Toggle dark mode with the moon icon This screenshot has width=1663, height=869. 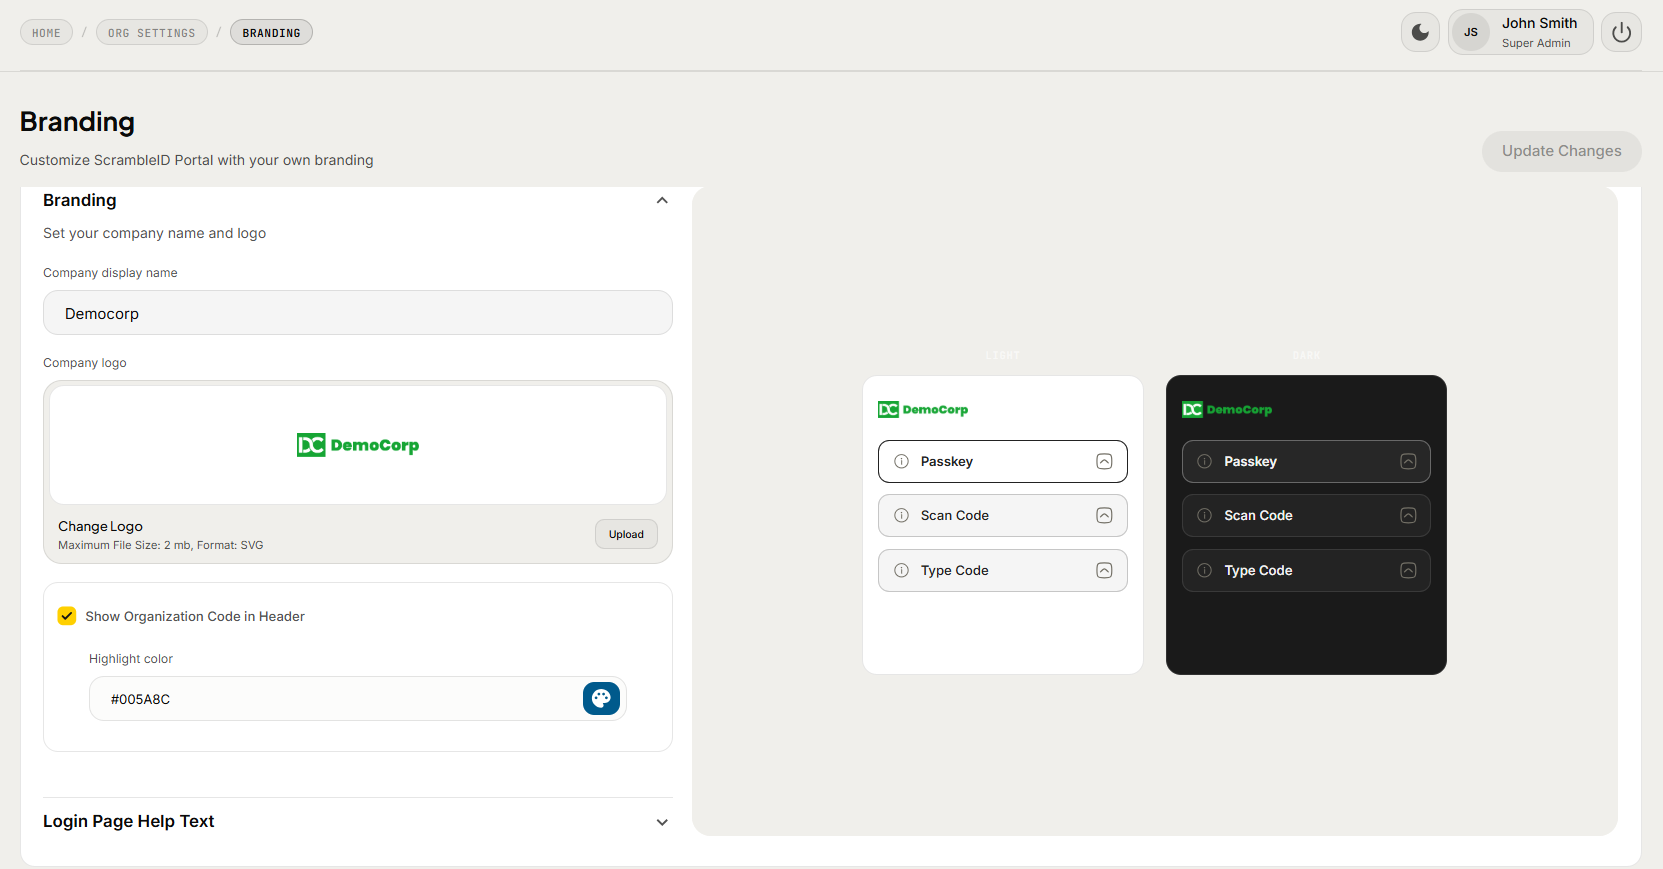coord(1420,32)
